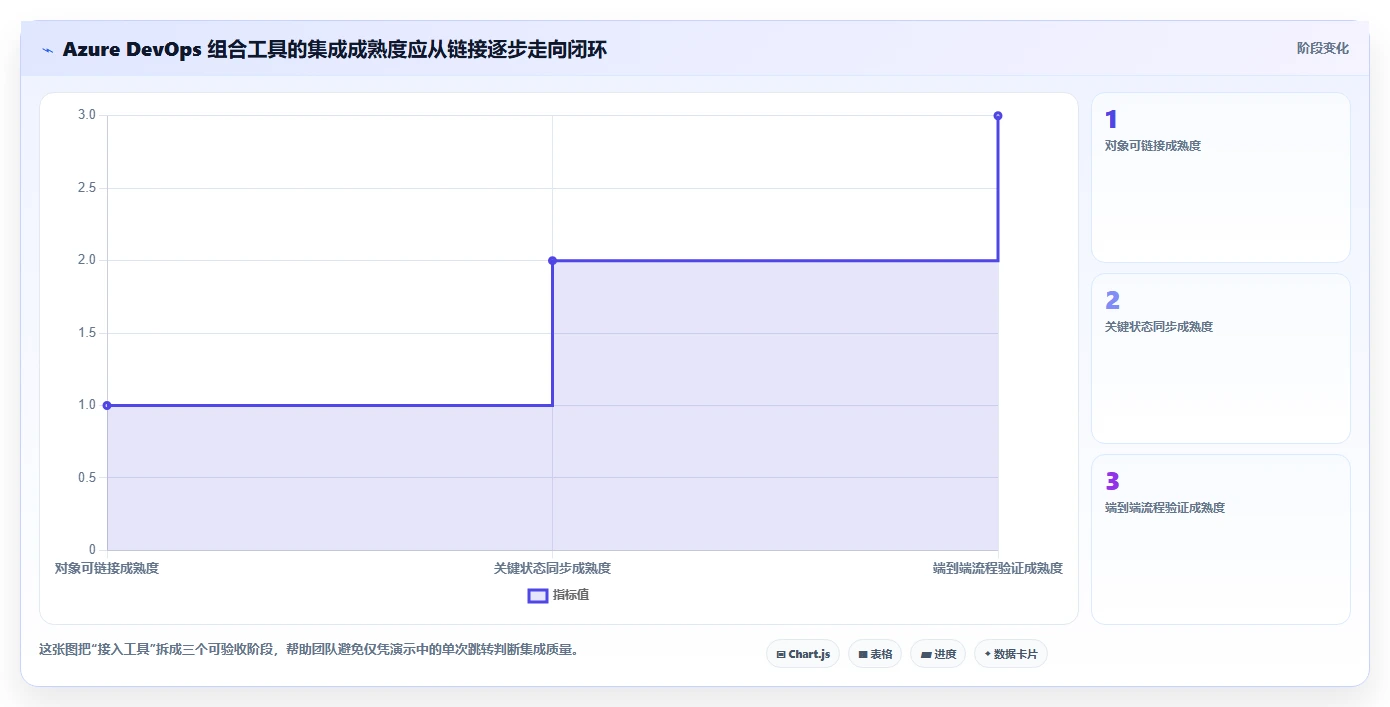Click the caption sentence starting 这张图把
Screen dimensions: 1390x707
coord(309,649)
